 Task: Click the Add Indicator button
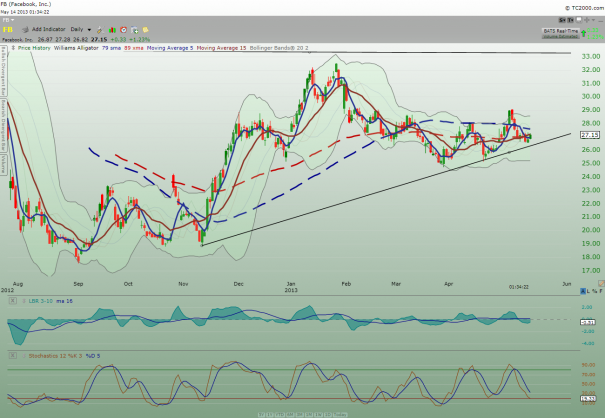(48, 29)
